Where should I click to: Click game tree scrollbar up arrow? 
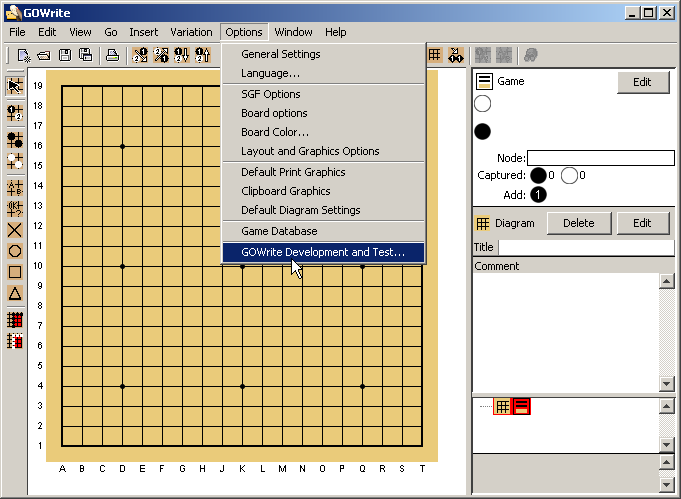tap(667, 406)
